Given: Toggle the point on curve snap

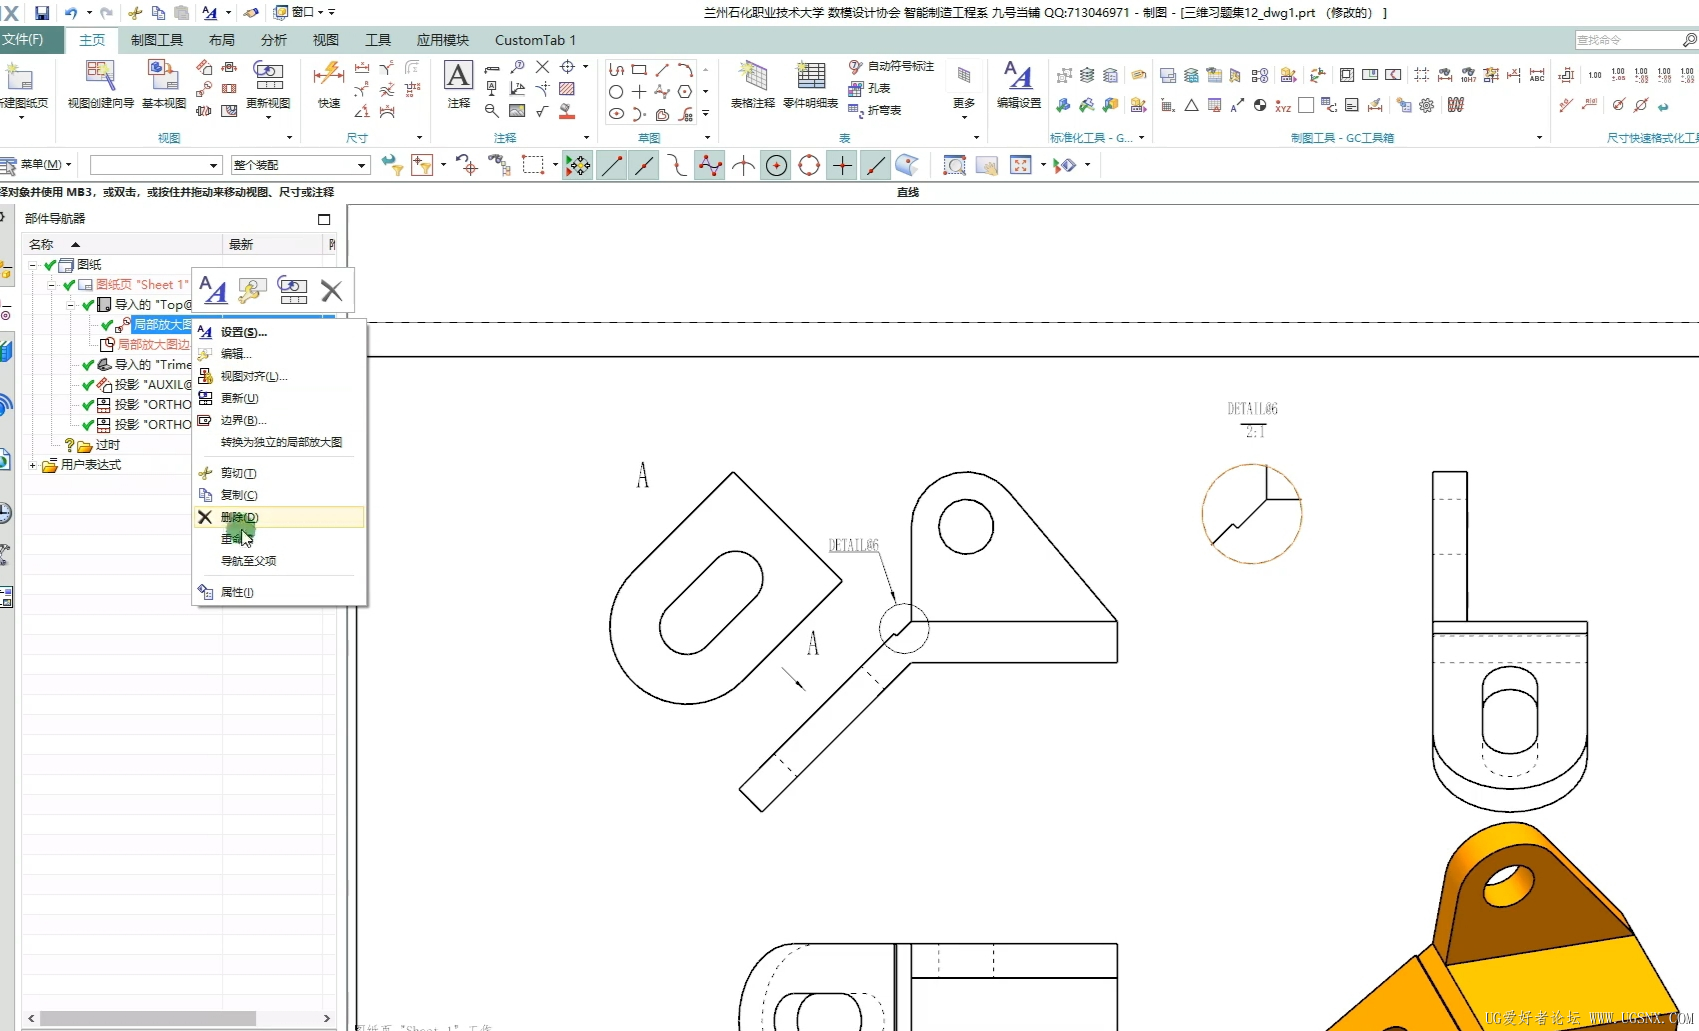Looking at the screenshot, I should coord(875,165).
